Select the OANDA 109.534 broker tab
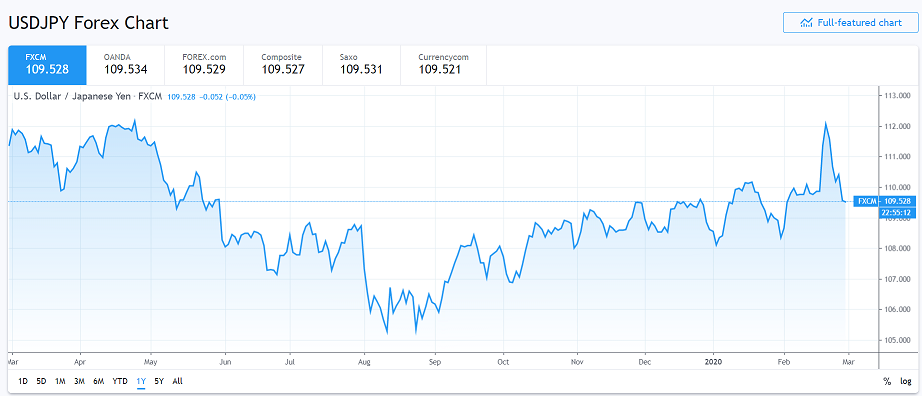Image resolution: width=922 pixels, height=396 pixels. 126,65
